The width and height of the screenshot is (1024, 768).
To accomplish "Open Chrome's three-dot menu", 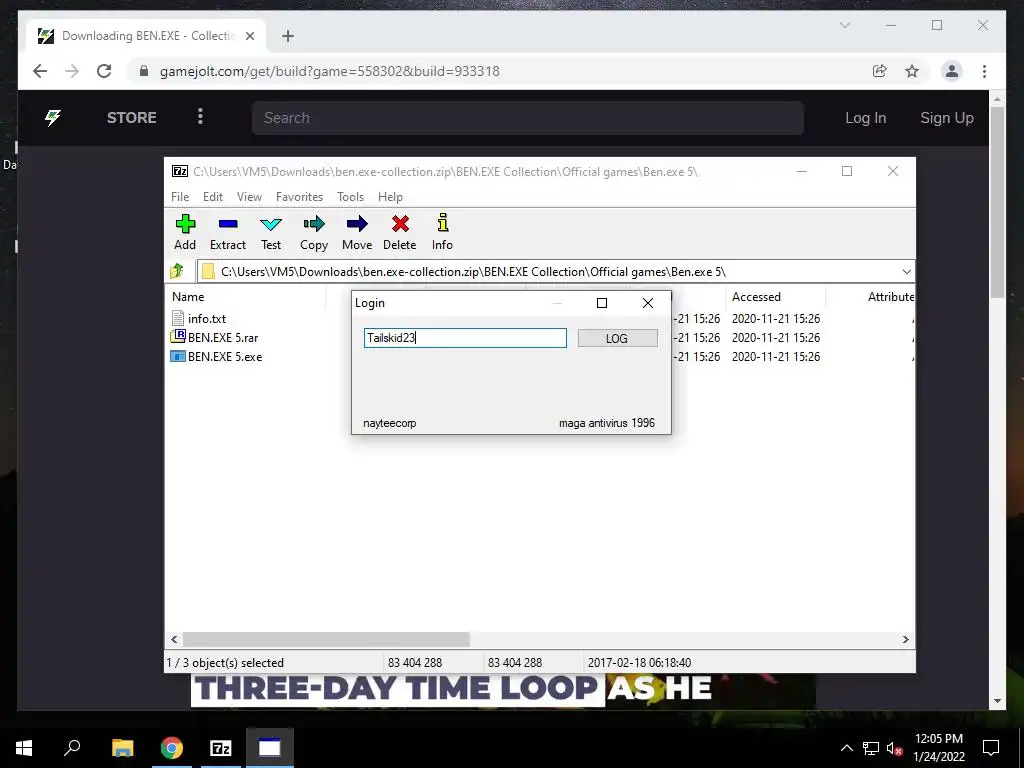I will pos(984,71).
